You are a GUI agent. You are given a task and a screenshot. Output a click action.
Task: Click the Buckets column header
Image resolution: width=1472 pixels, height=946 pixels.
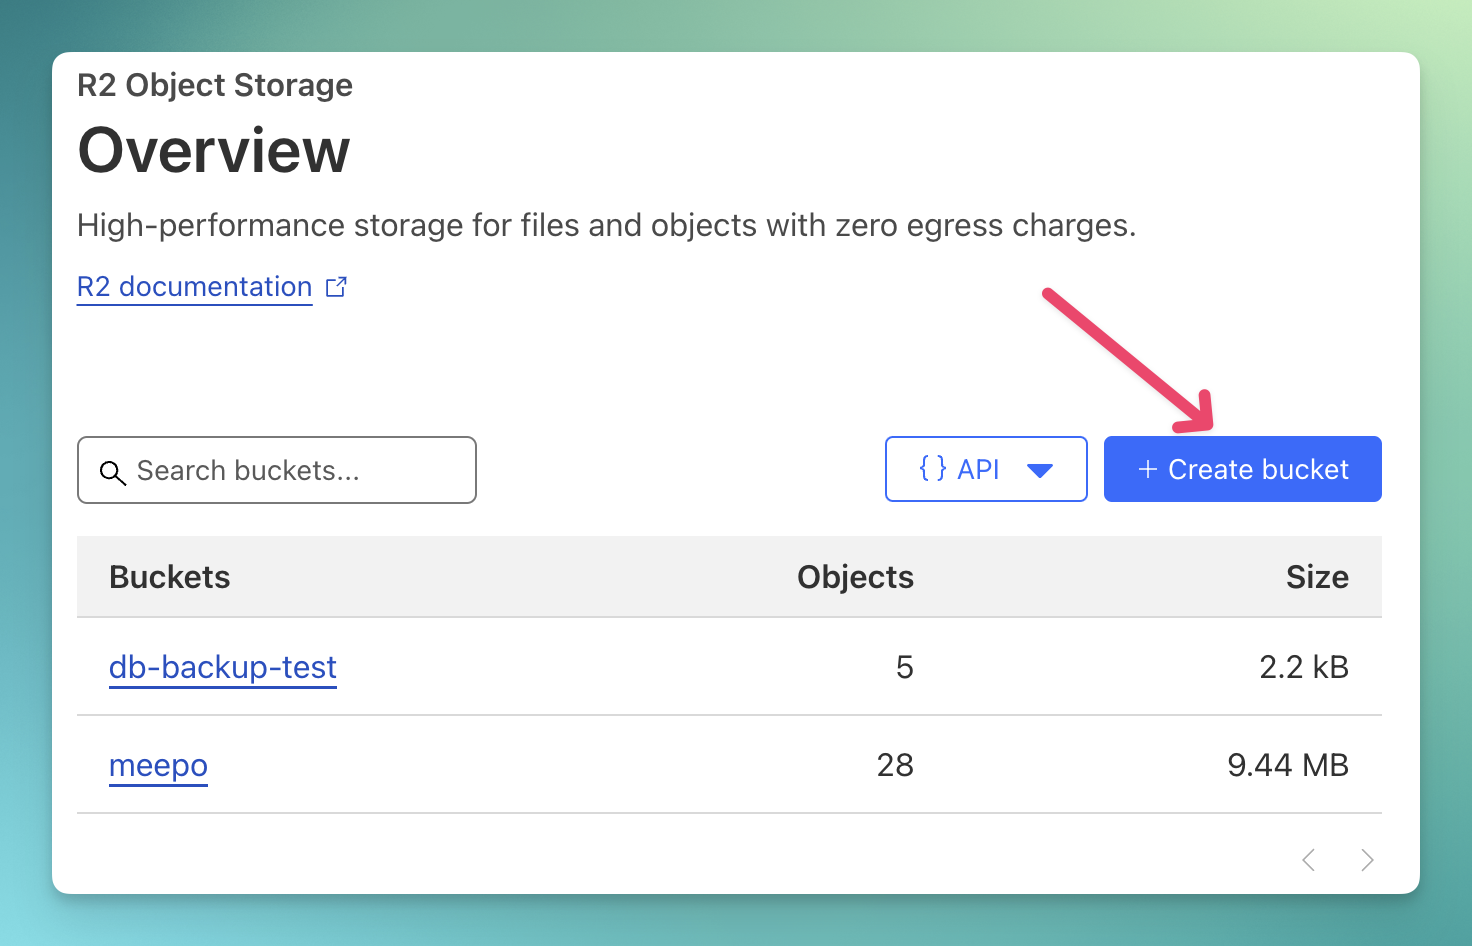pos(170,577)
